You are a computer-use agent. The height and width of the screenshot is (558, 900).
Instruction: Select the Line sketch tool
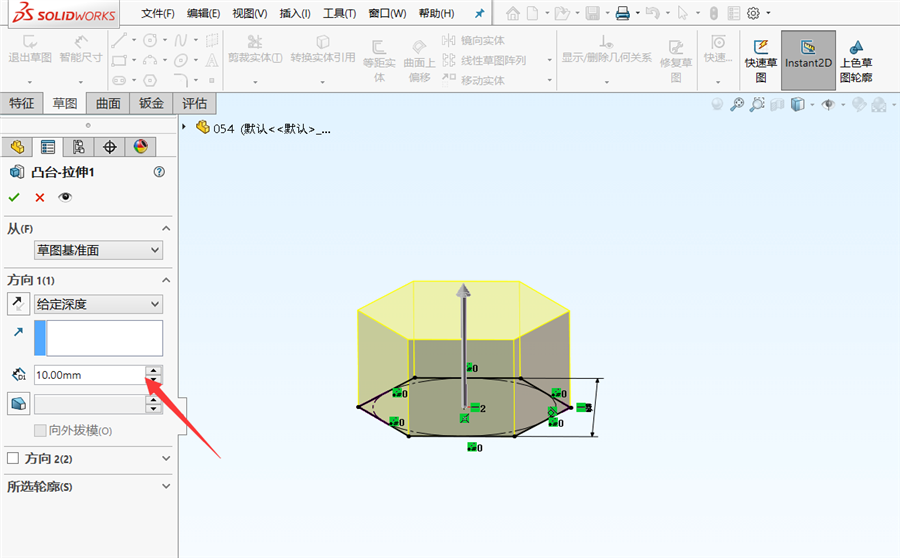[x=119, y=40]
